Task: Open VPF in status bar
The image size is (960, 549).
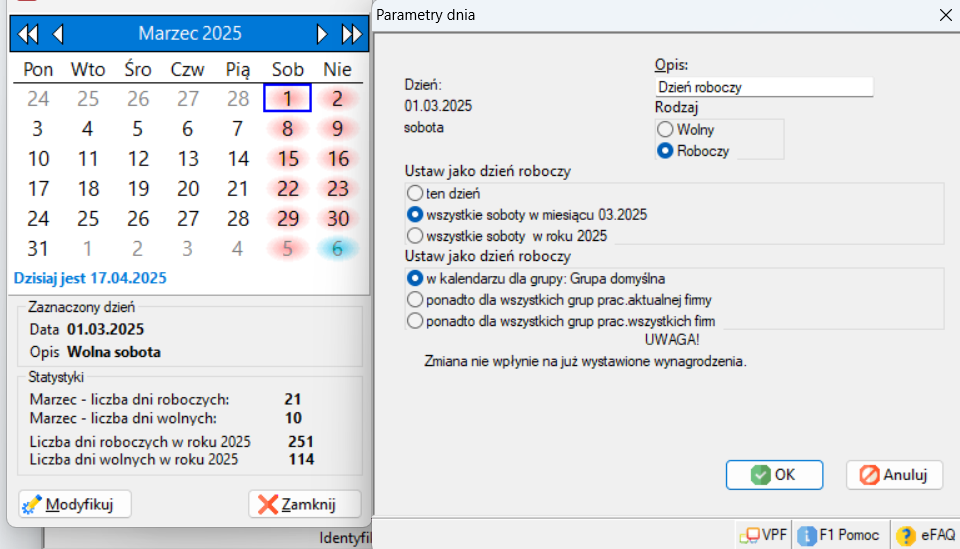Action: pyautogui.click(x=763, y=535)
